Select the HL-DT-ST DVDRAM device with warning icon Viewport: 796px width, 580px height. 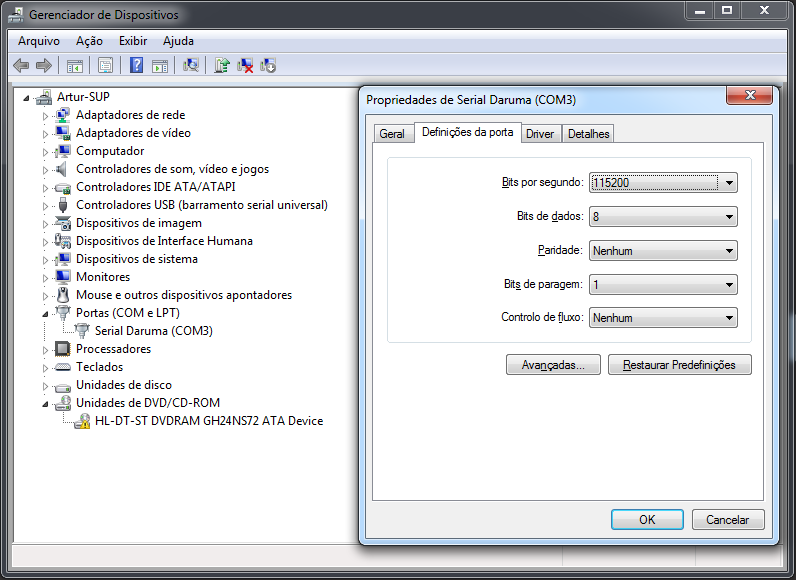coord(208,421)
